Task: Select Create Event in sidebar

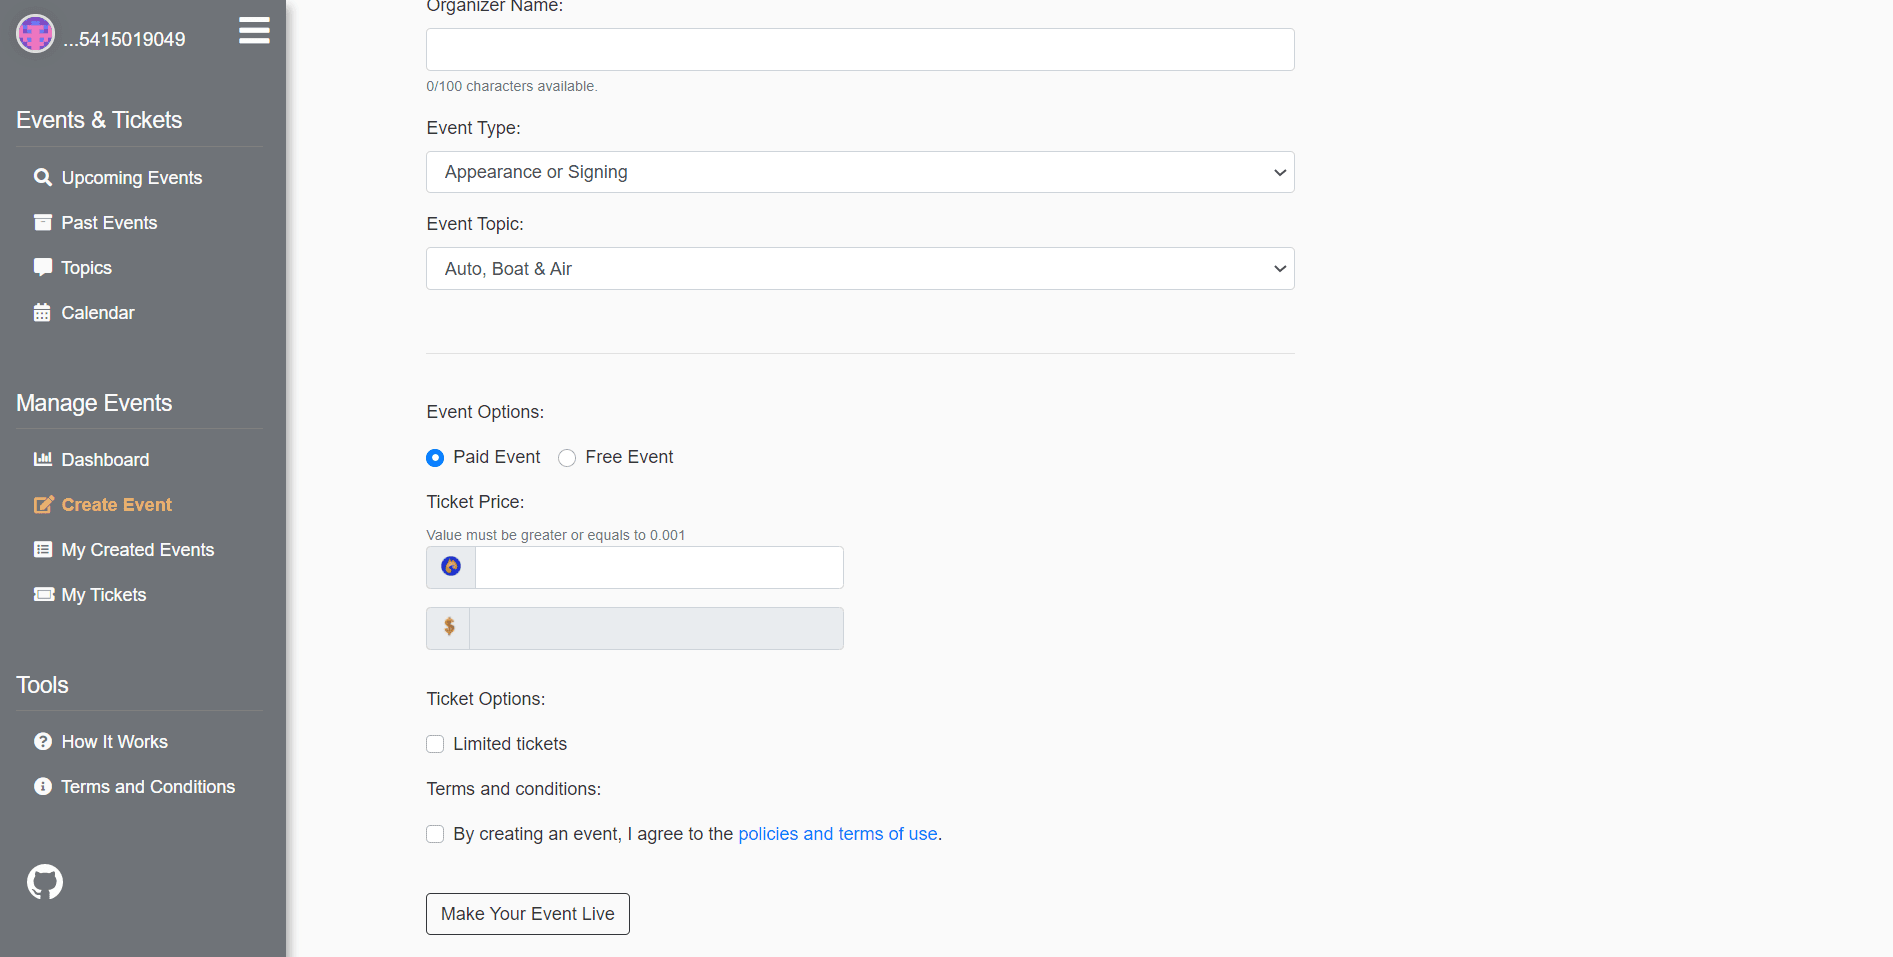Action: (117, 504)
